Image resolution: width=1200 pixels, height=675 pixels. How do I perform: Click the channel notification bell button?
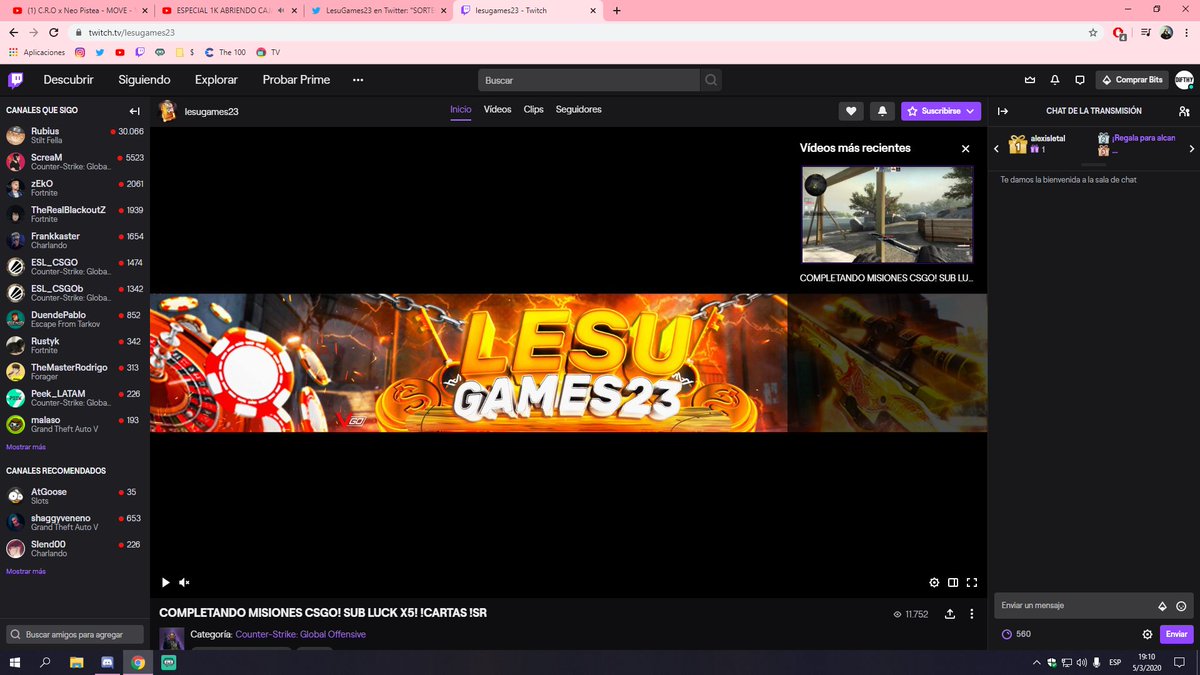pyautogui.click(x=882, y=111)
